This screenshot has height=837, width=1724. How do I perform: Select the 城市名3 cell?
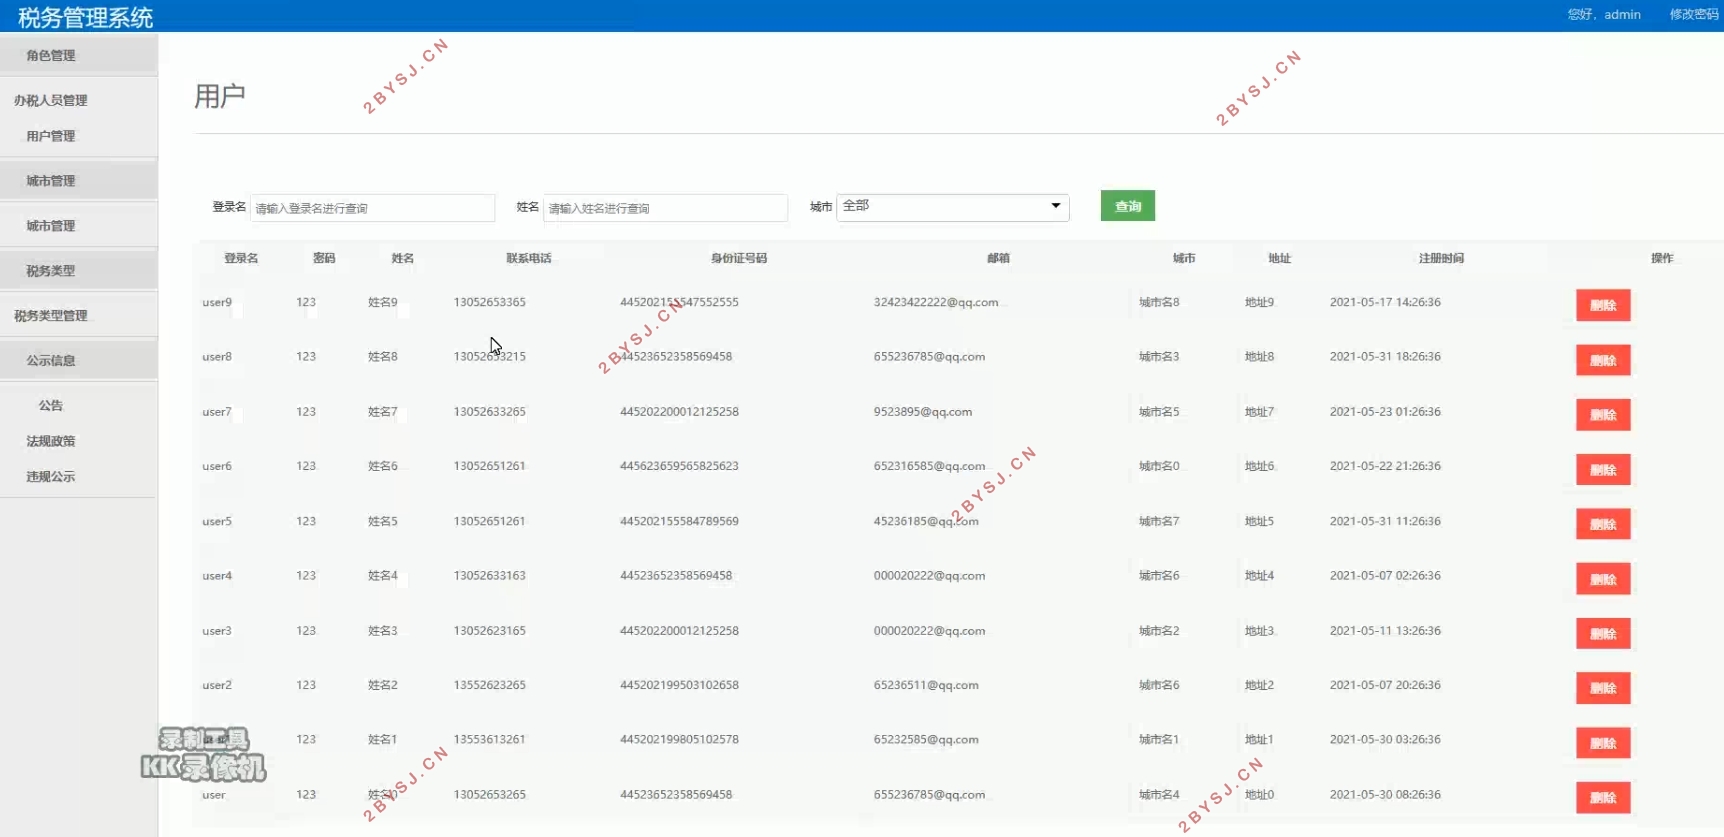pyautogui.click(x=1159, y=356)
